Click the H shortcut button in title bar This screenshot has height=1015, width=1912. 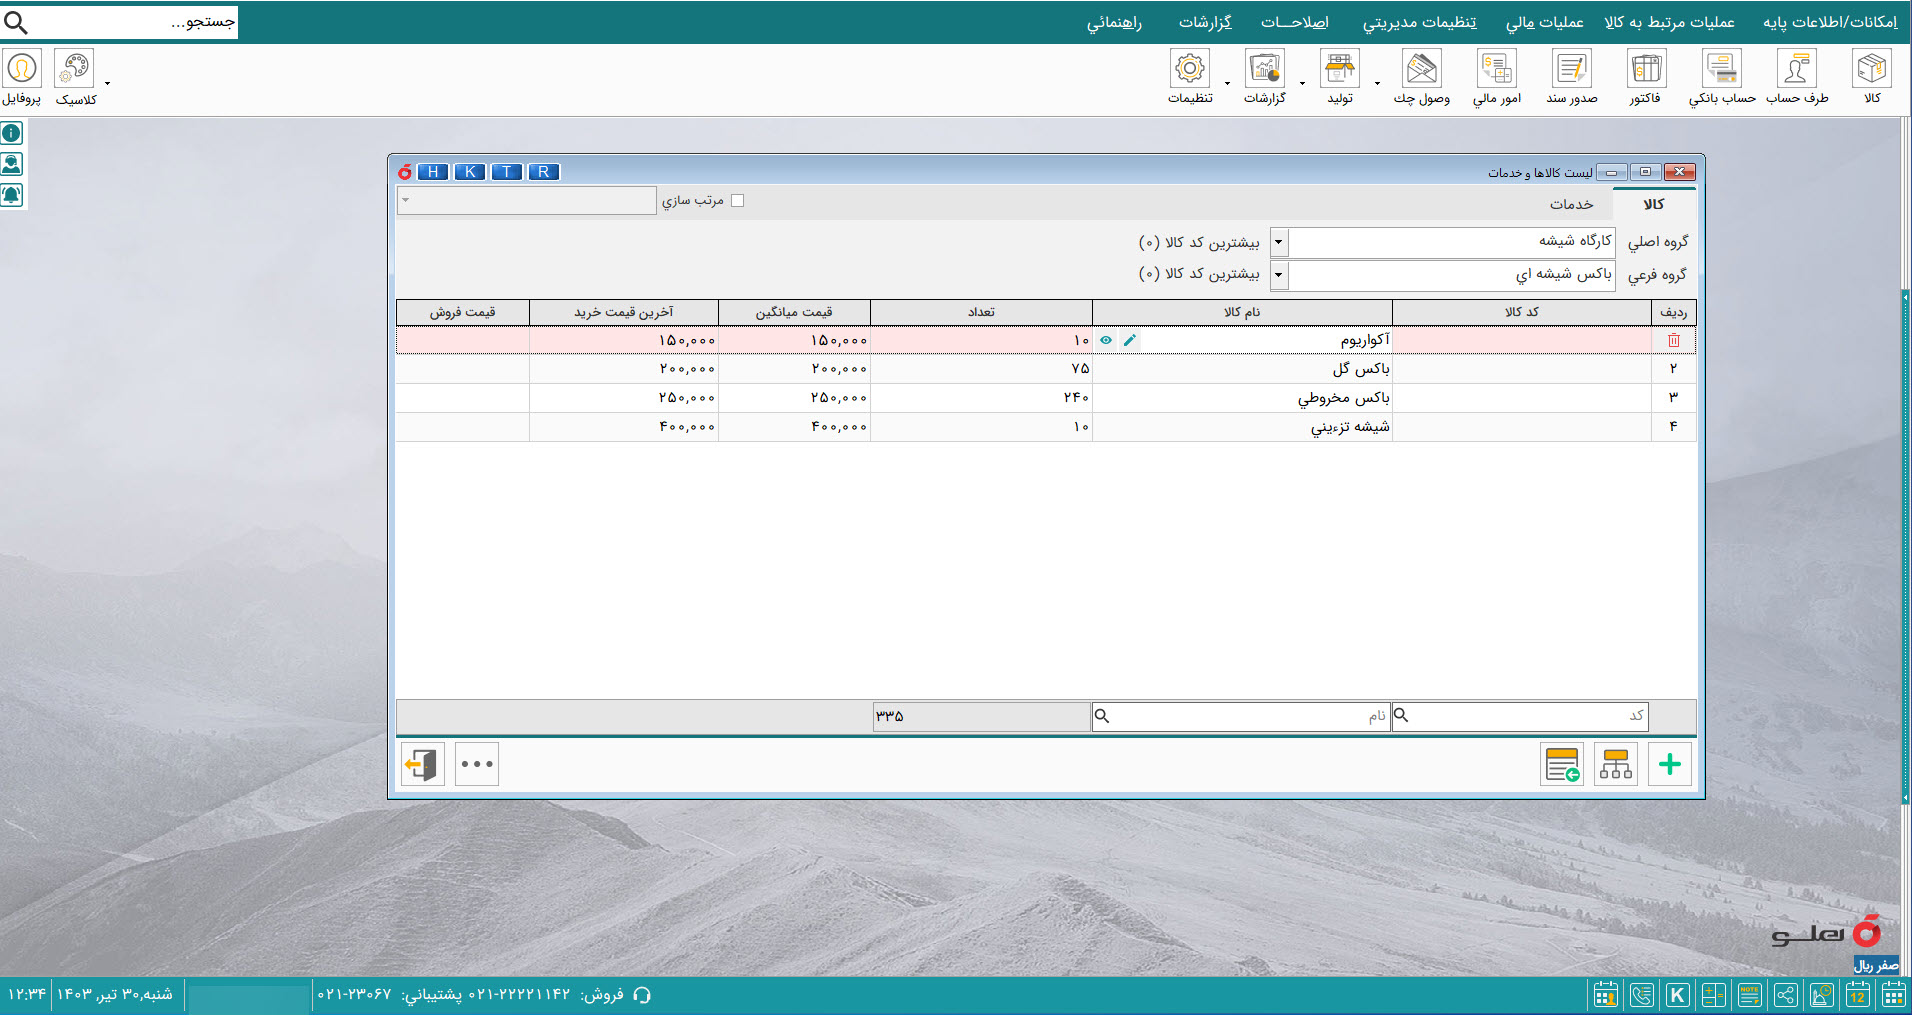click(433, 172)
